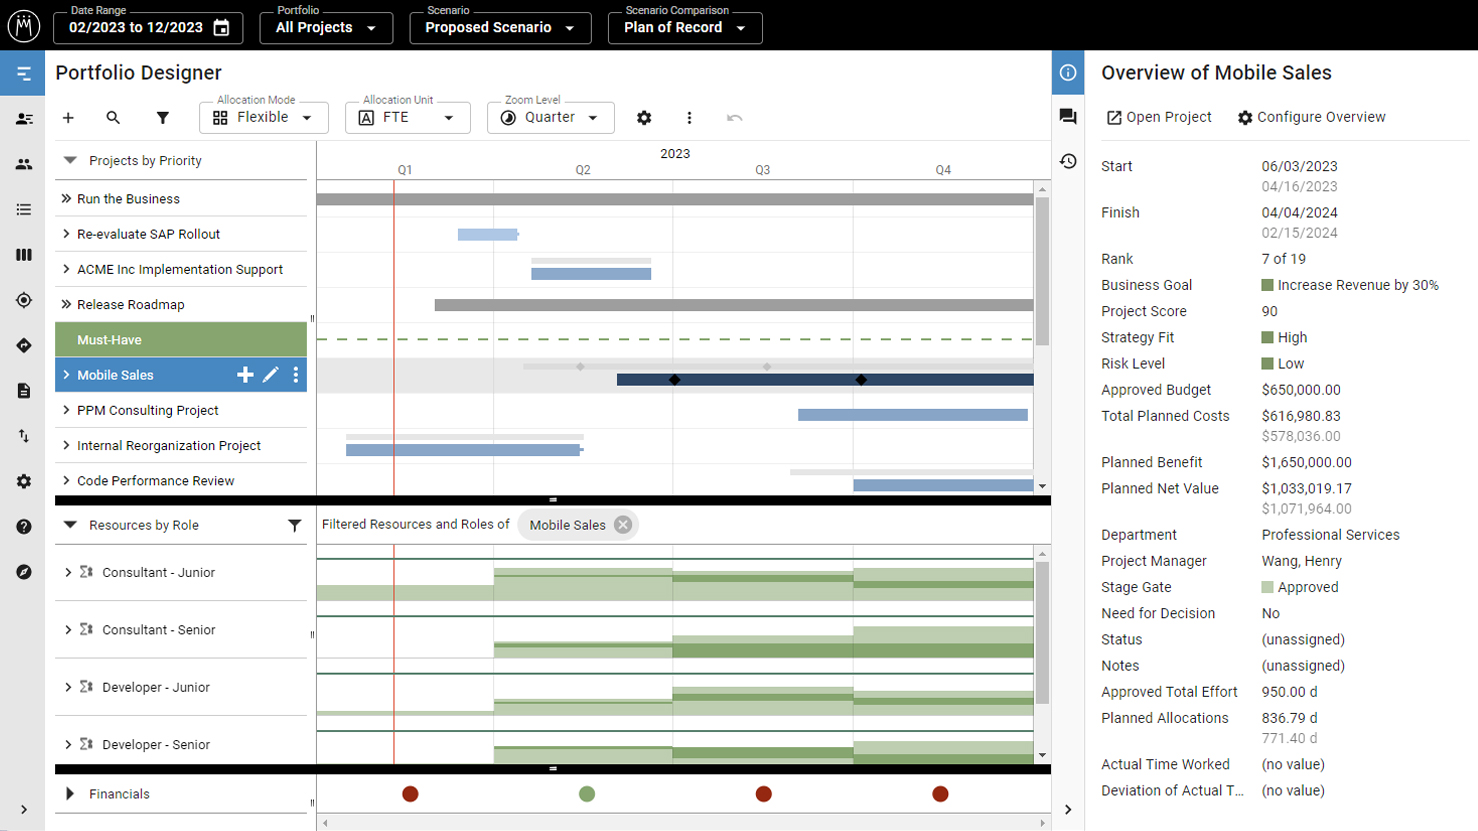Expand the Consultant - Junior role
The image size is (1478, 831).
coord(68,572)
